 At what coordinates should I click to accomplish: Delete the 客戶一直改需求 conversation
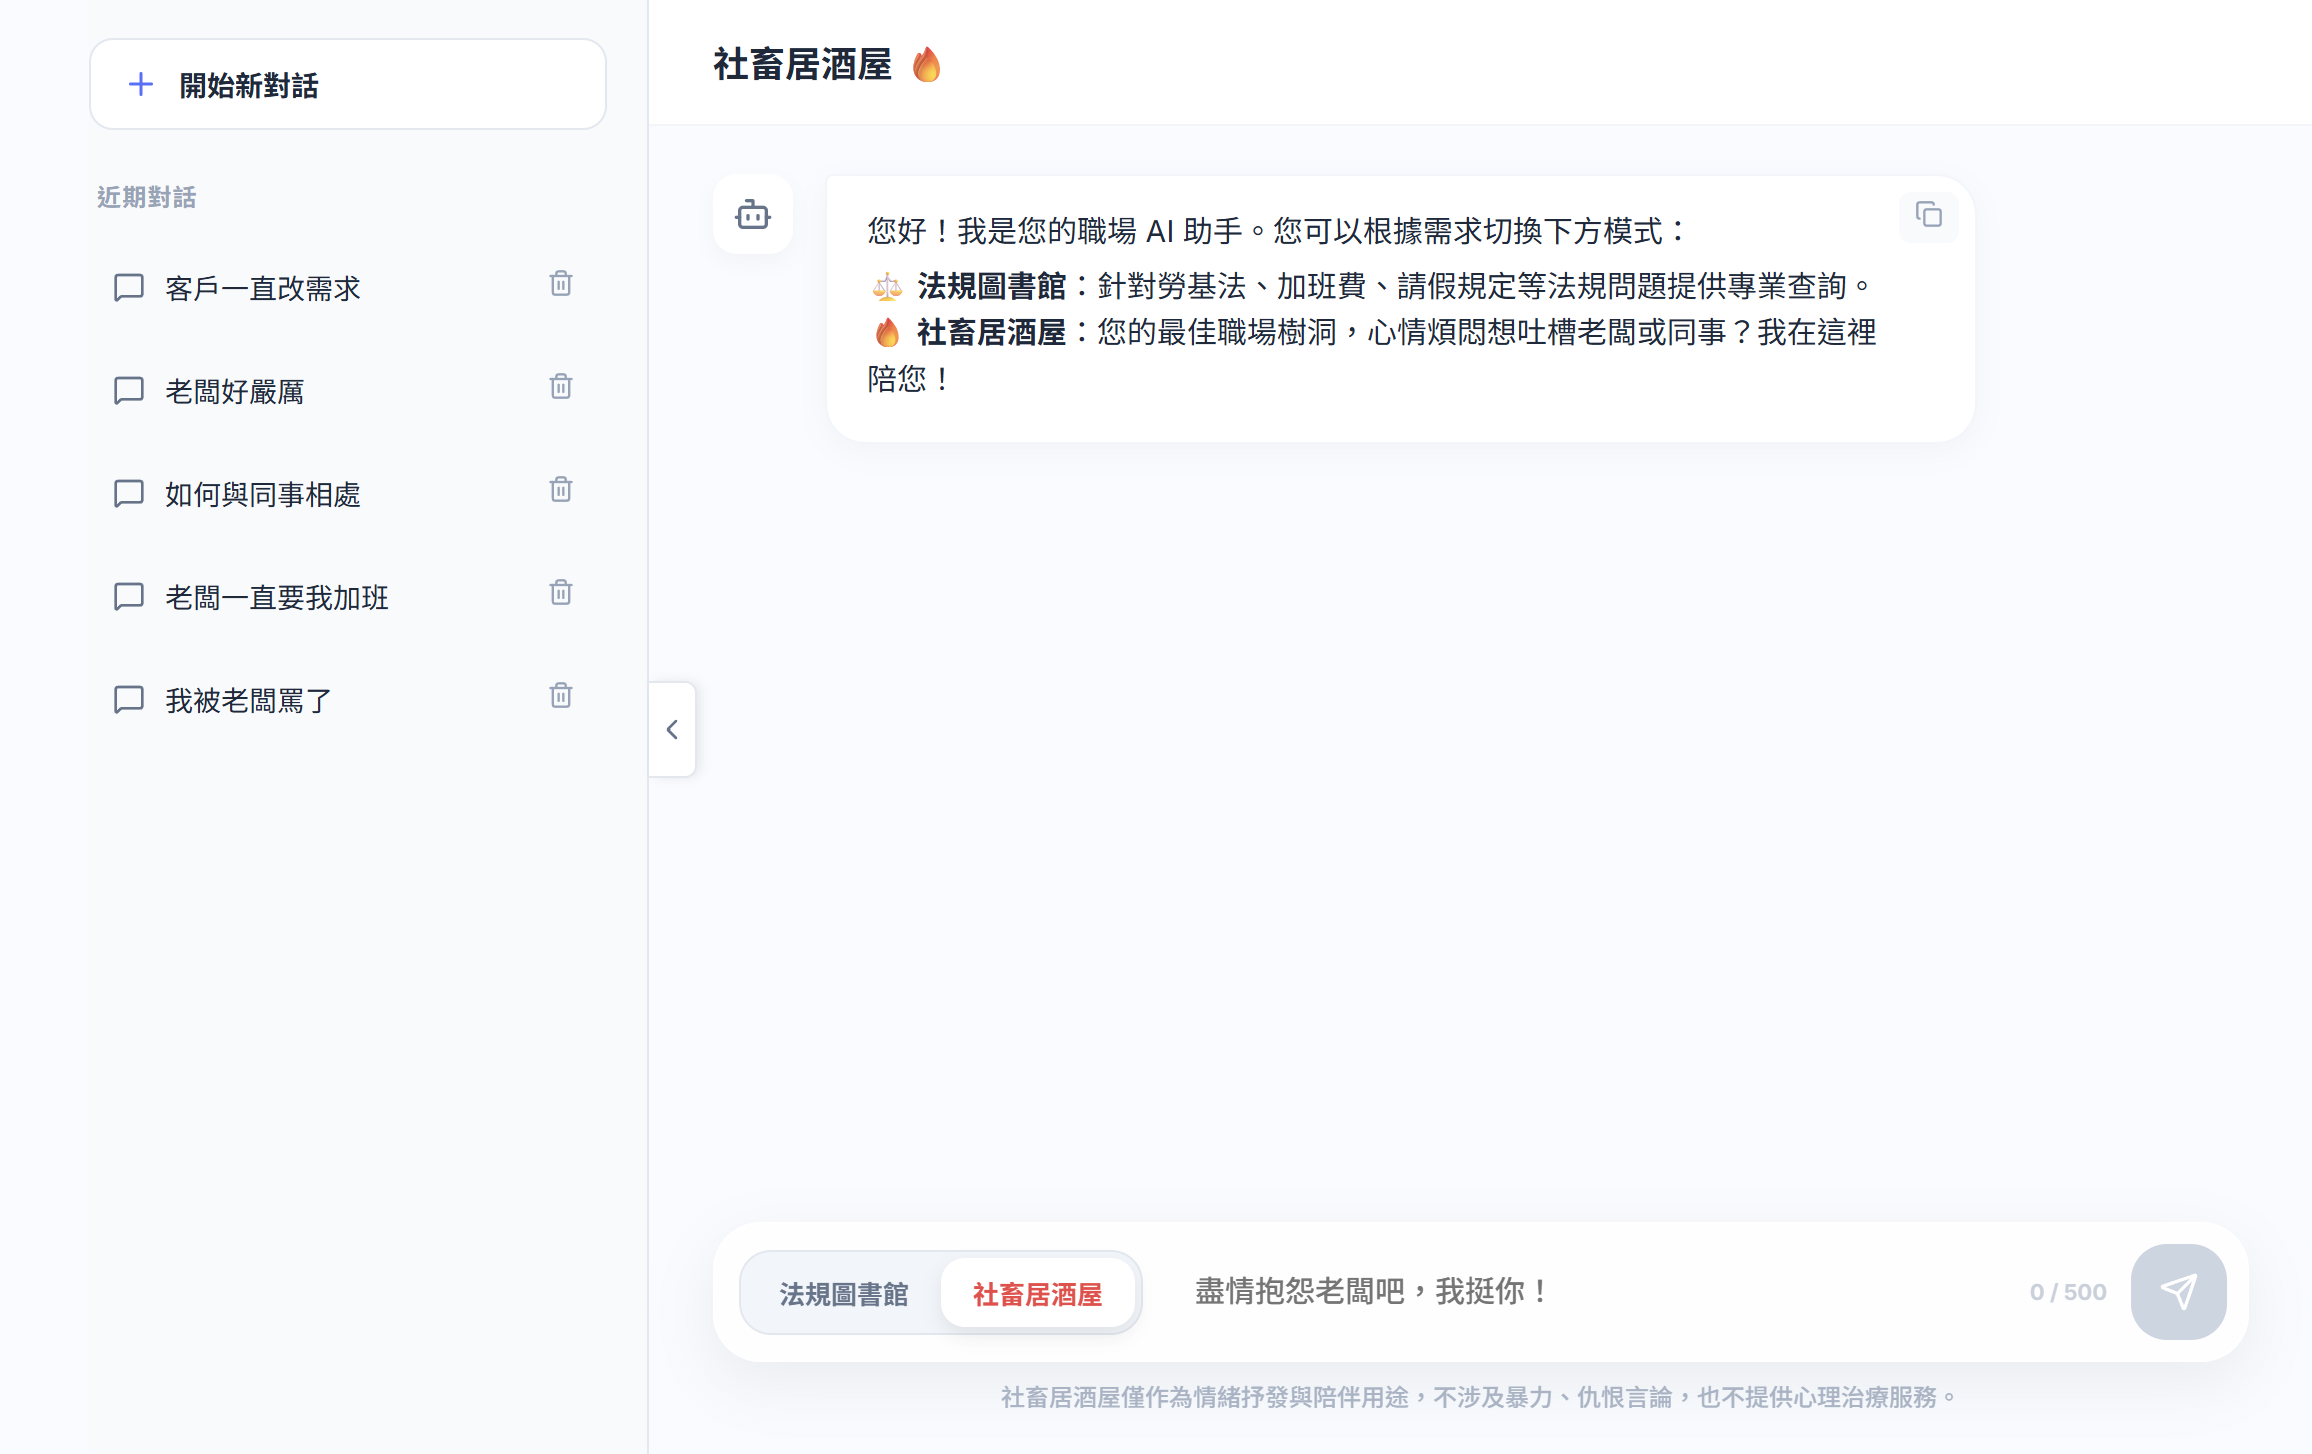561,284
